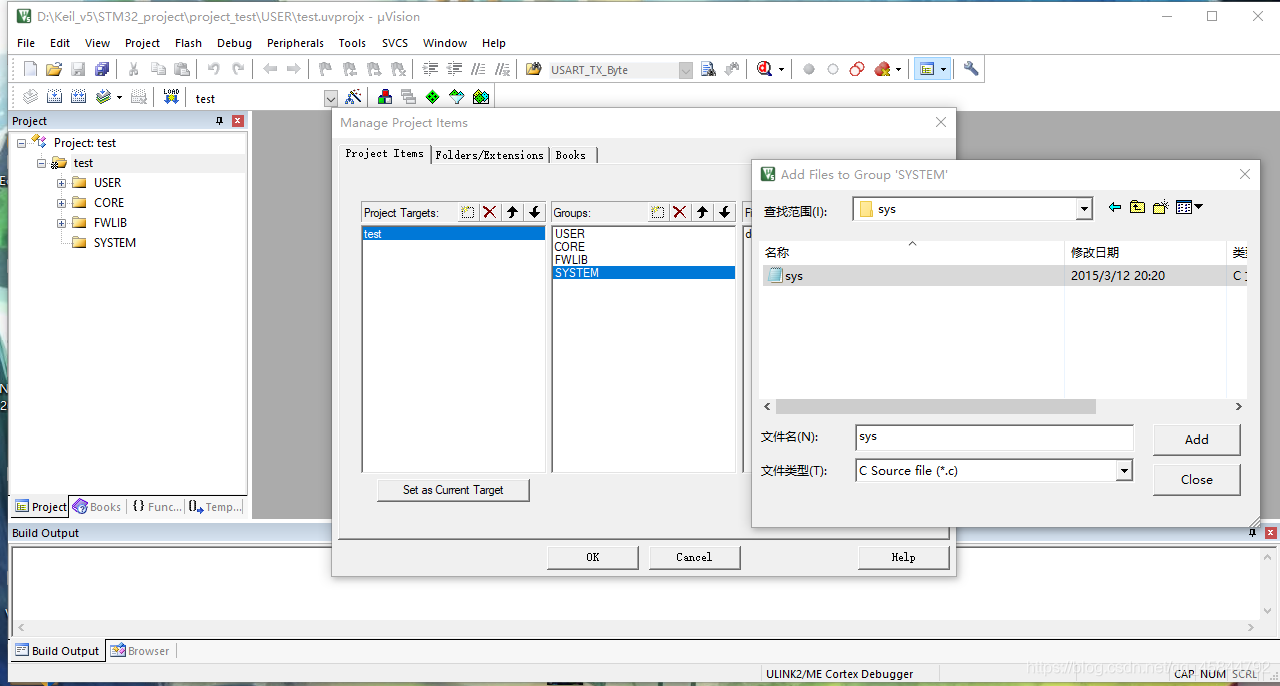
Task: Click the Disable all breakpoints icon
Action: click(857, 69)
